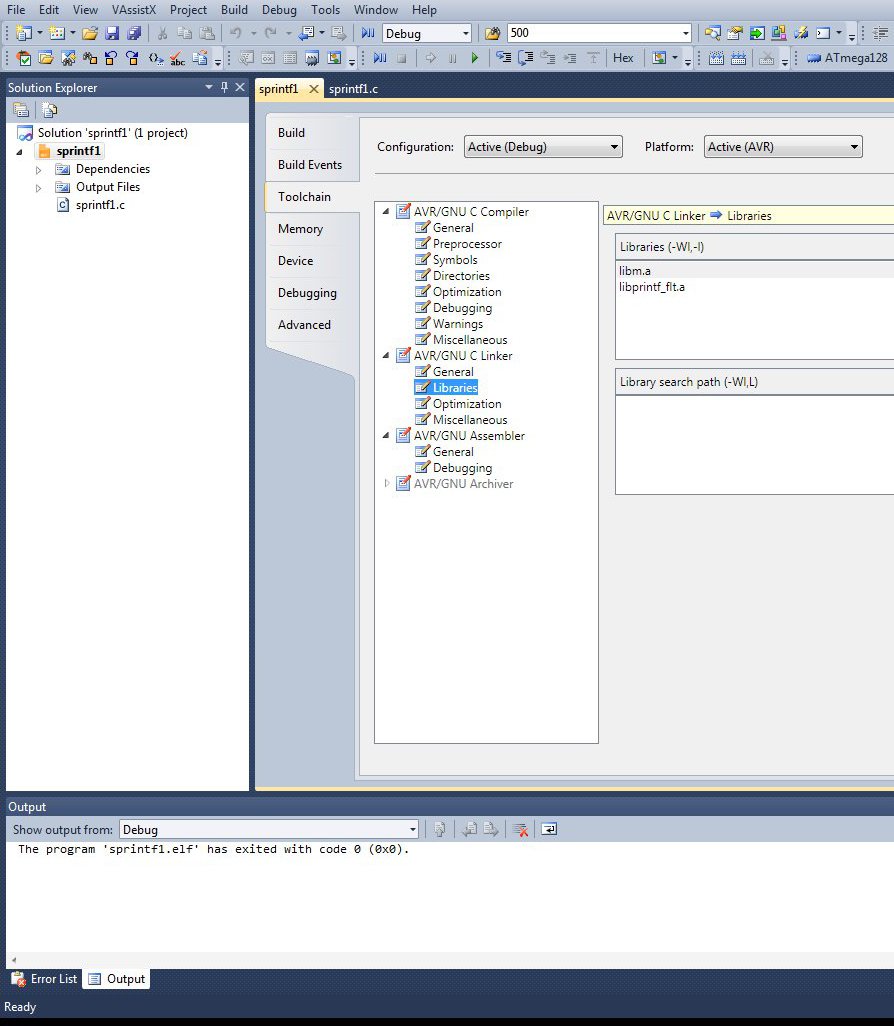Click the Open File folder icon
Viewport: 894px width, 1026px height.
tap(90, 33)
